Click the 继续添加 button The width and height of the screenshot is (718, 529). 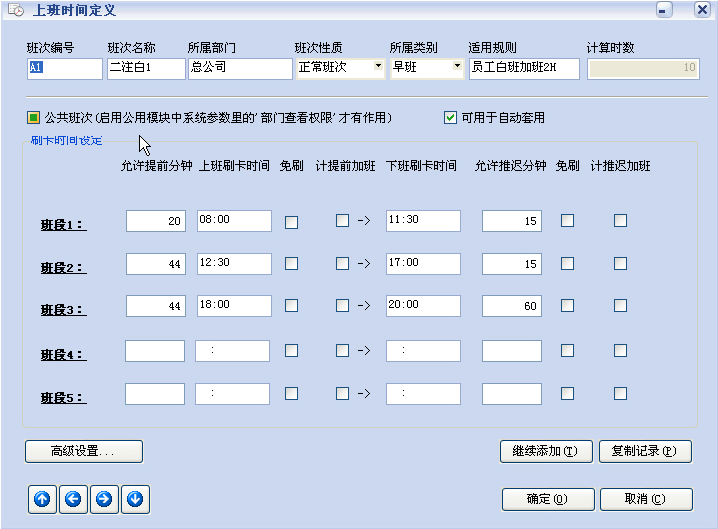tap(546, 451)
